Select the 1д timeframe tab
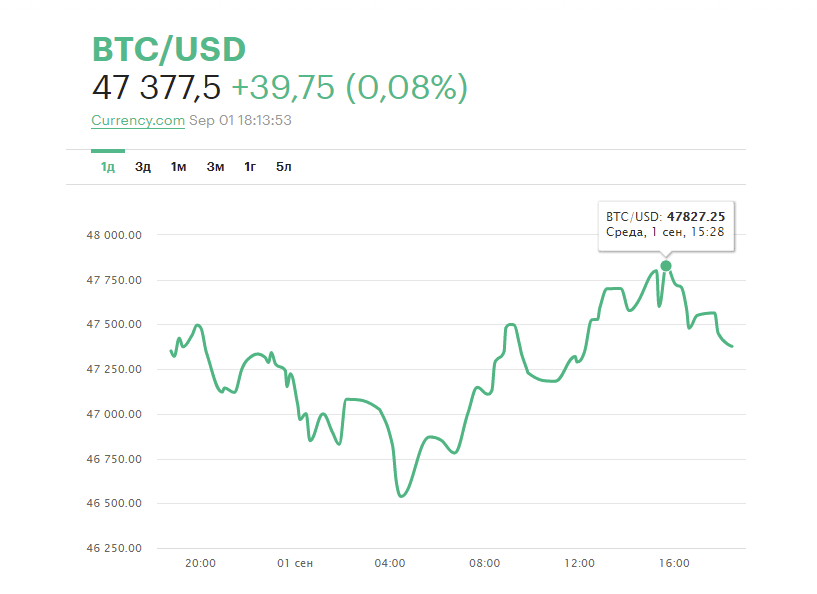This screenshot has width=817, height=594. [106, 166]
